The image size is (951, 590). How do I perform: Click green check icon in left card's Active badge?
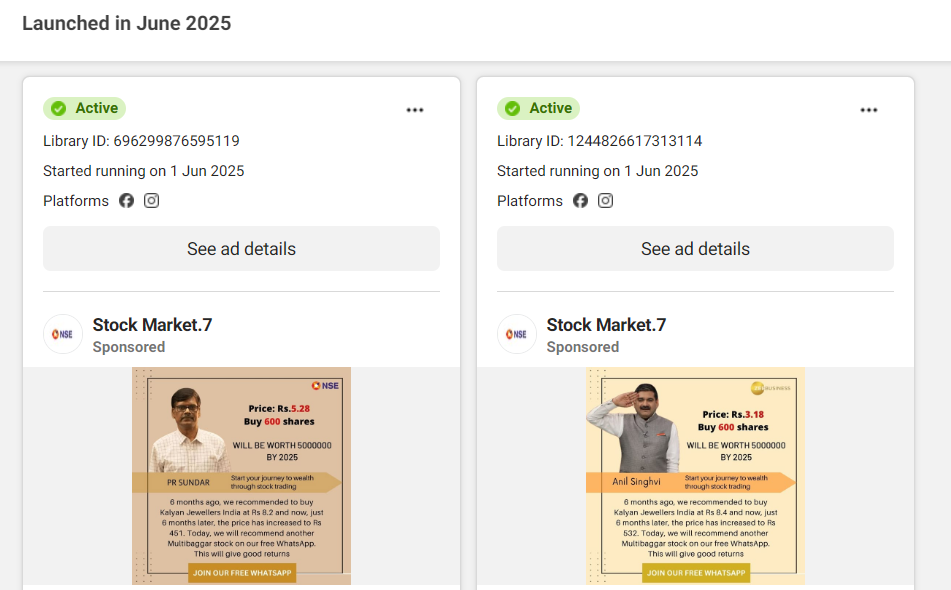[x=59, y=109]
